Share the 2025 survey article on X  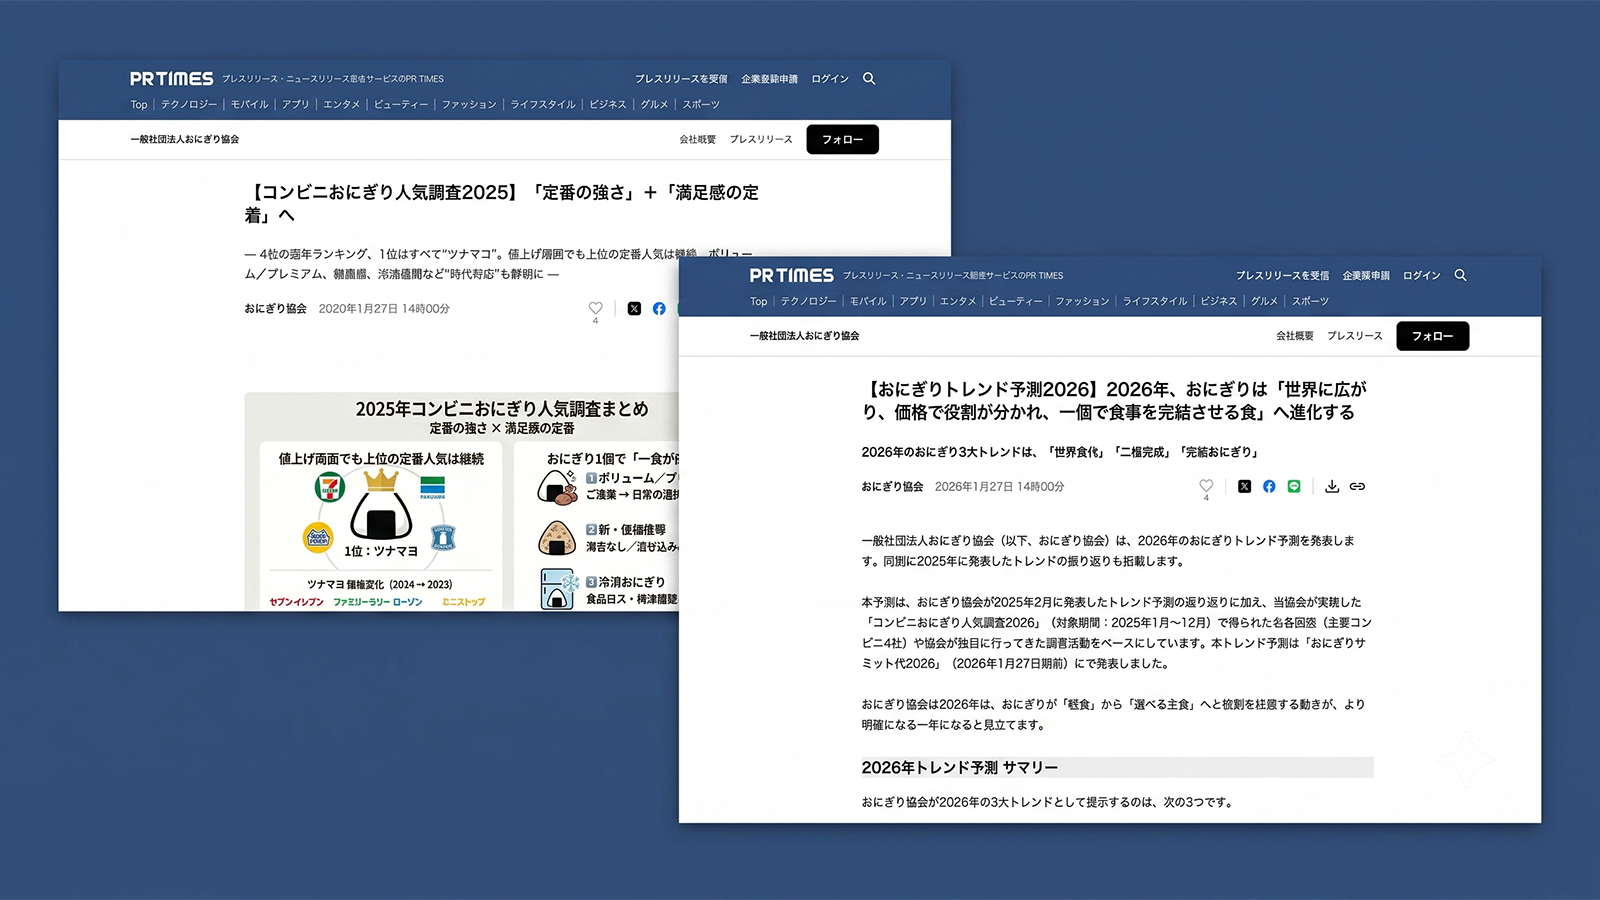(634, 308)
